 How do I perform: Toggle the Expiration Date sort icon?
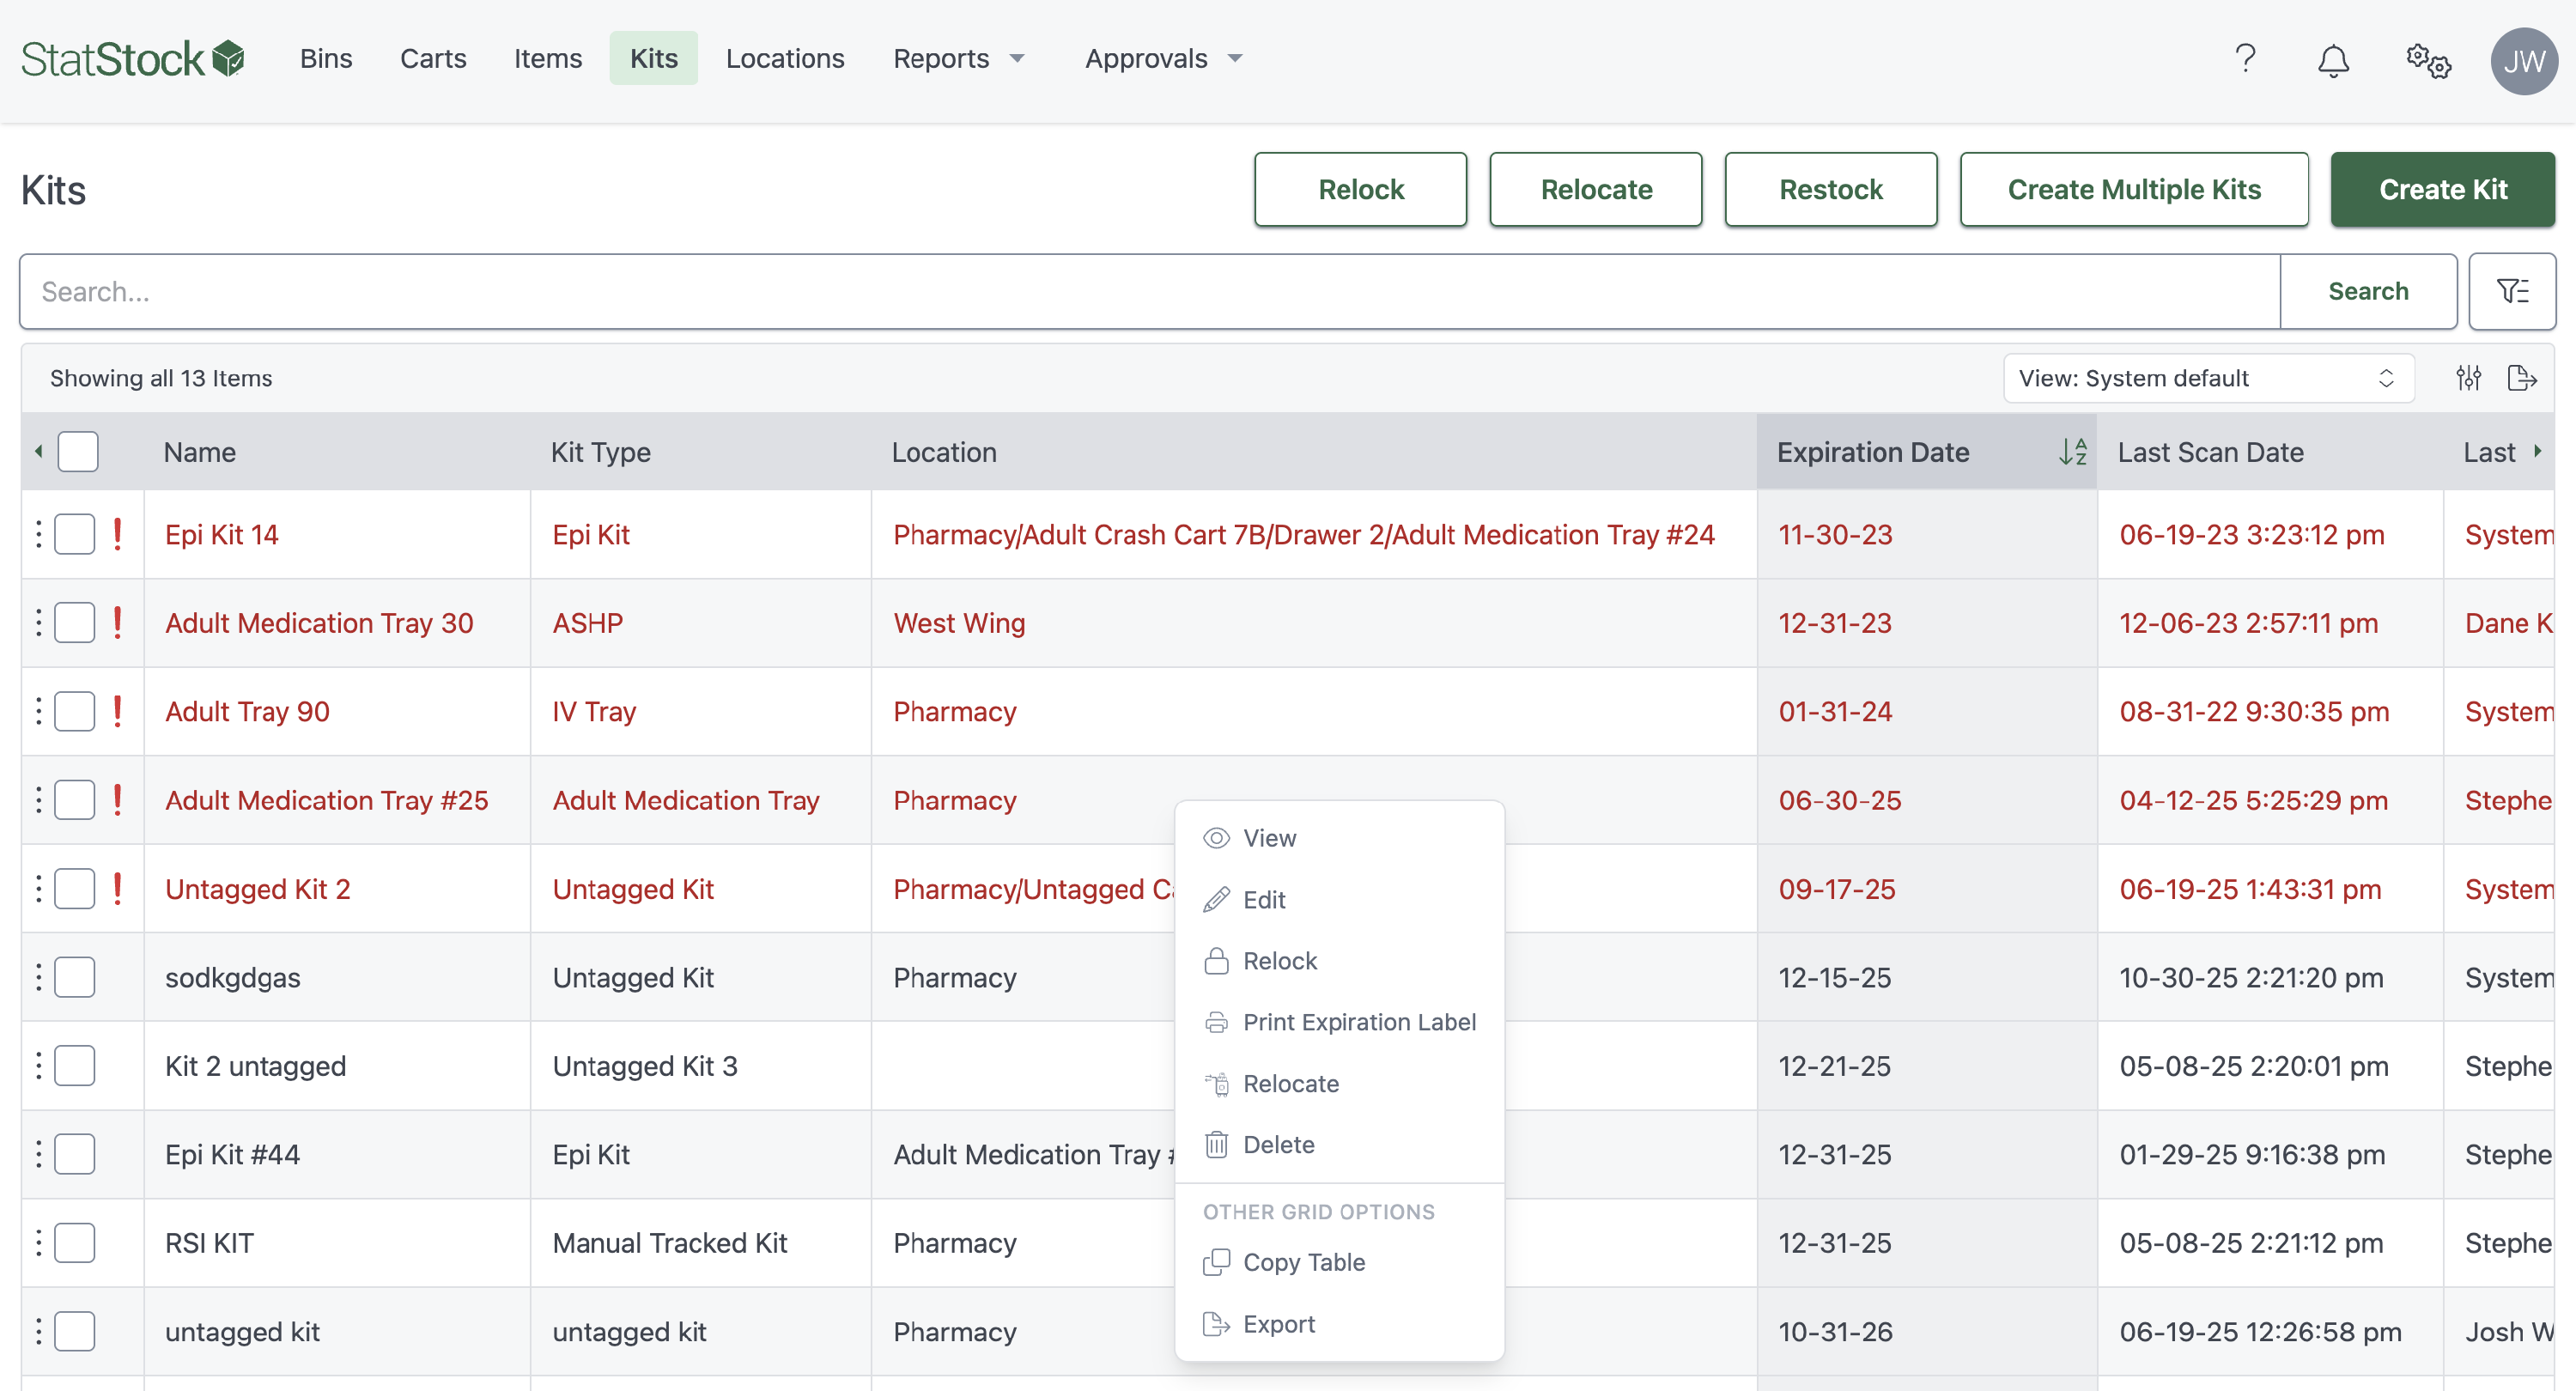click(x=2072, y=452)
